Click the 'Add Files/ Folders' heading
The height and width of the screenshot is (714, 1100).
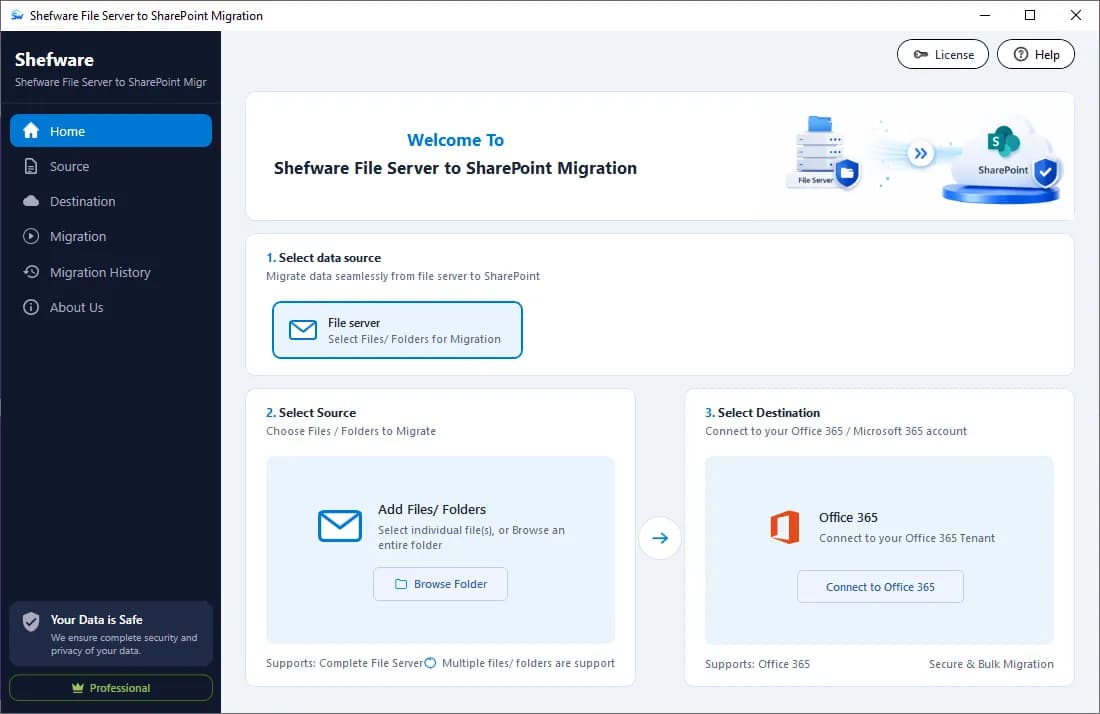[x=432, y=509]
